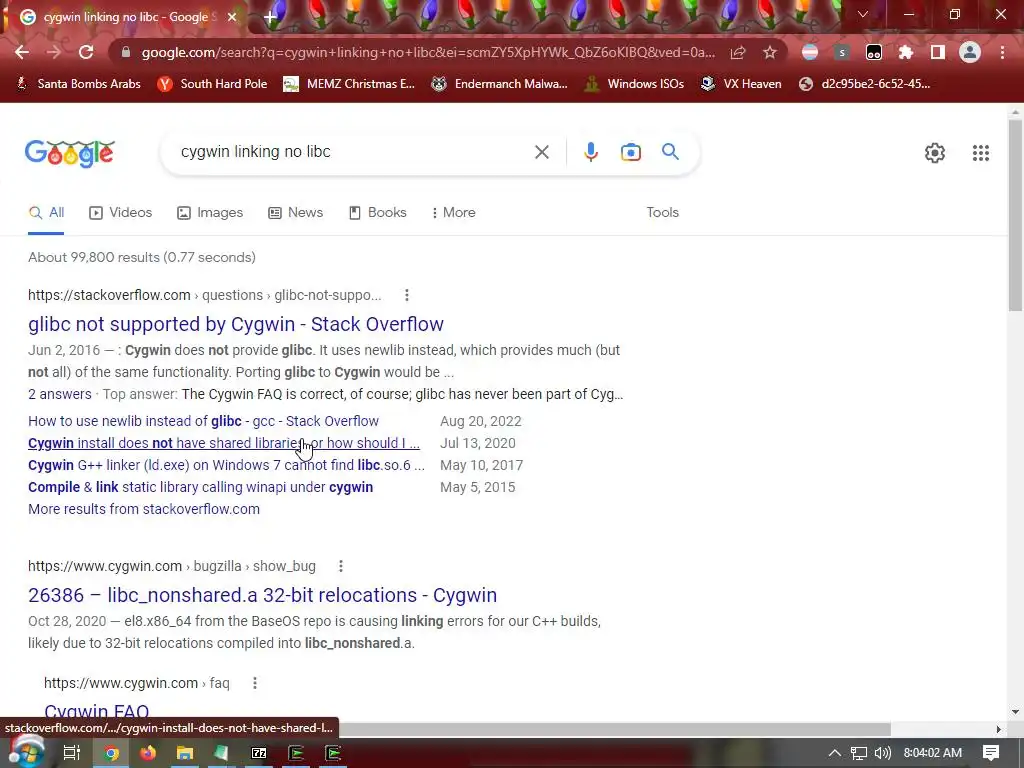Show hidden system tray icons
Image resolution: width=1024 pixels, height=768 pixels.
834,753
